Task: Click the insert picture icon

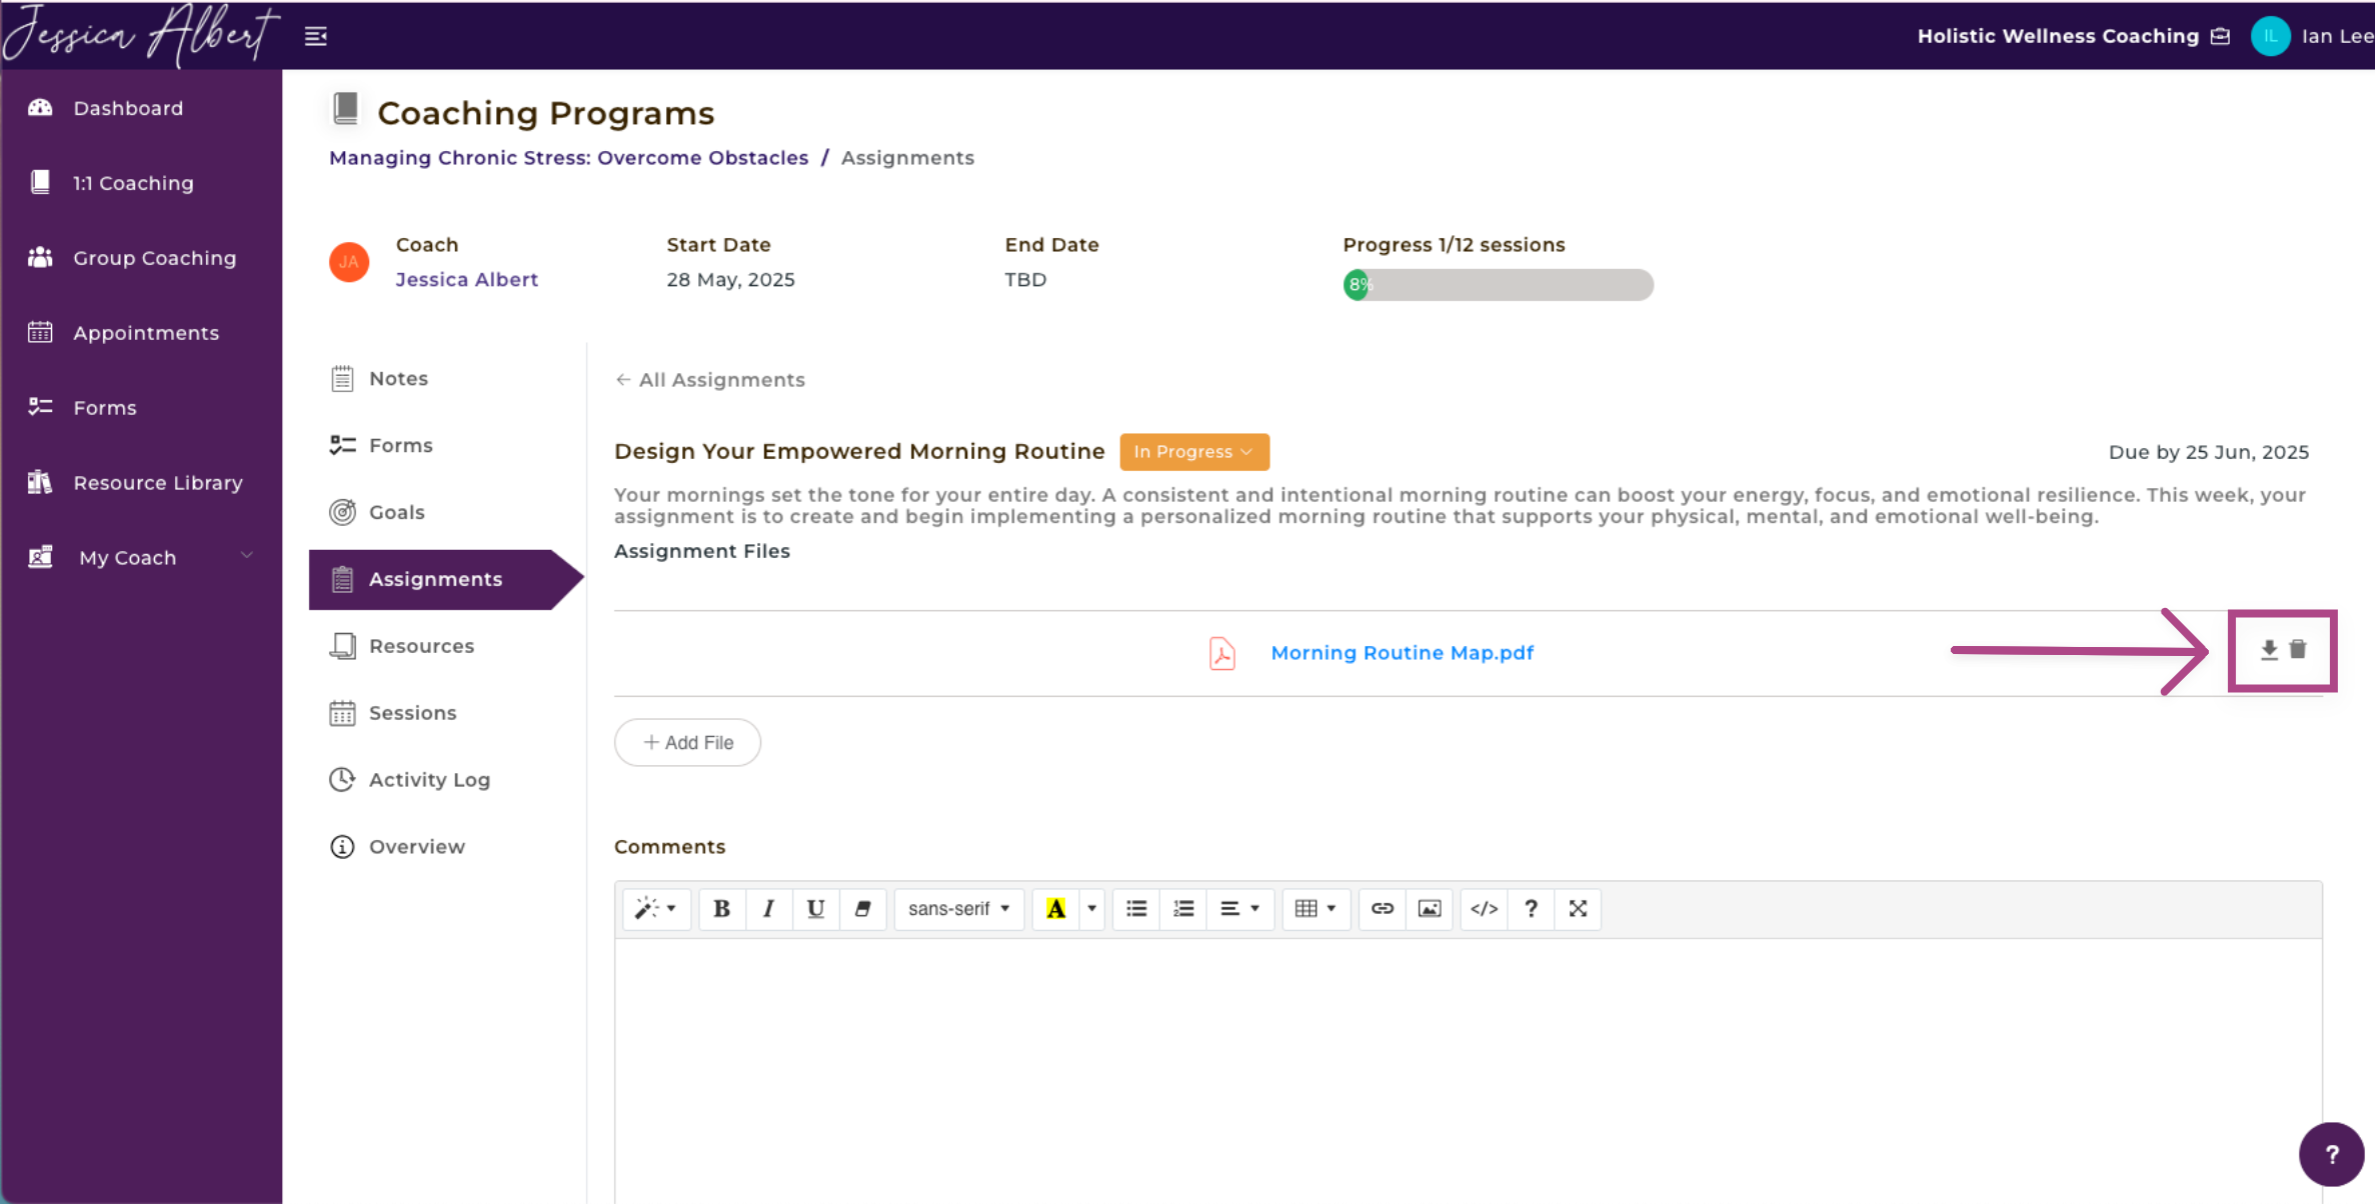Action: coord(1430,909)
